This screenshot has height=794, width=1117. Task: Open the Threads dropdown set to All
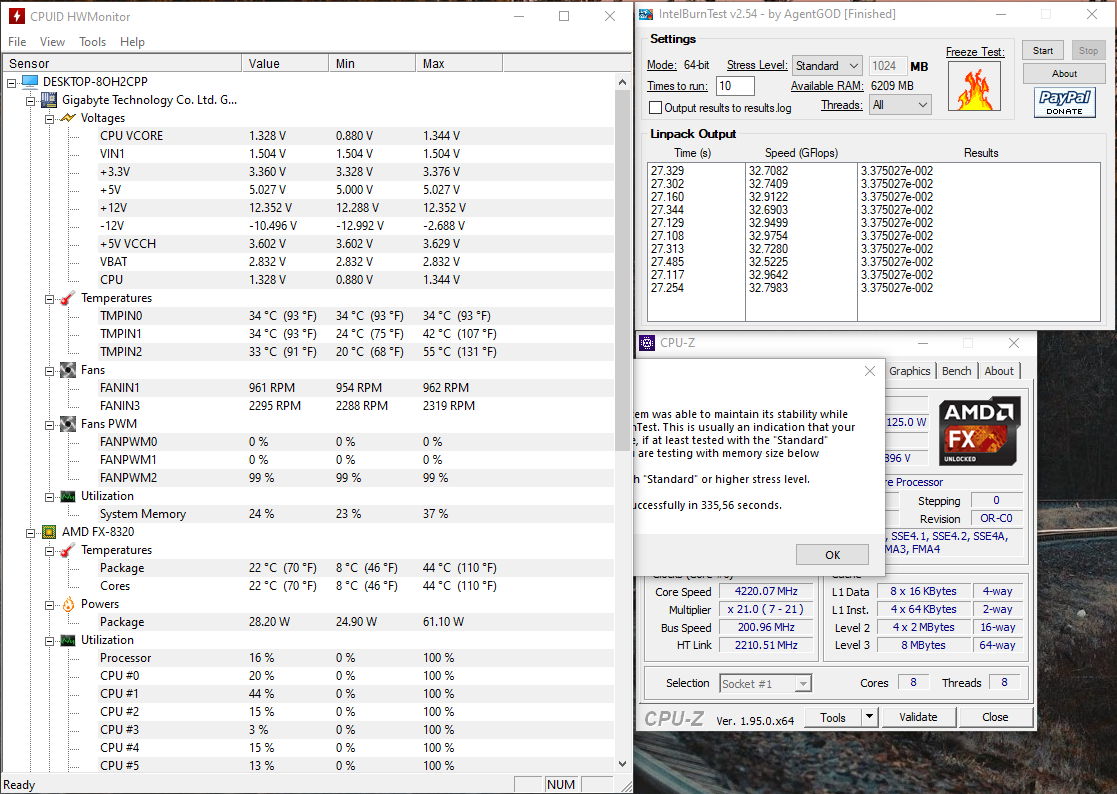pyautogui.click(x=900, y=105)
